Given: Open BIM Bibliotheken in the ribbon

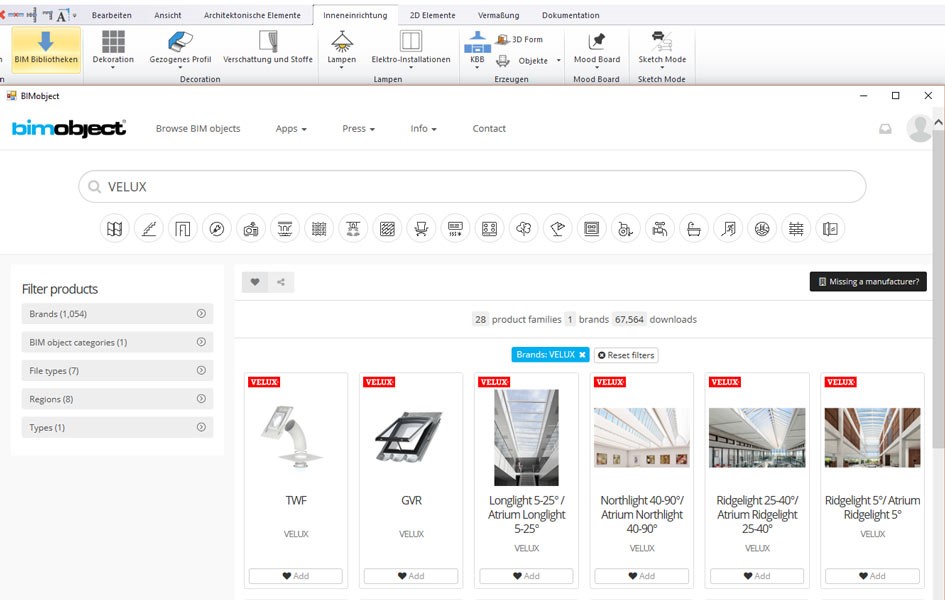Looking at the screenshot, I should click(46, 49).
